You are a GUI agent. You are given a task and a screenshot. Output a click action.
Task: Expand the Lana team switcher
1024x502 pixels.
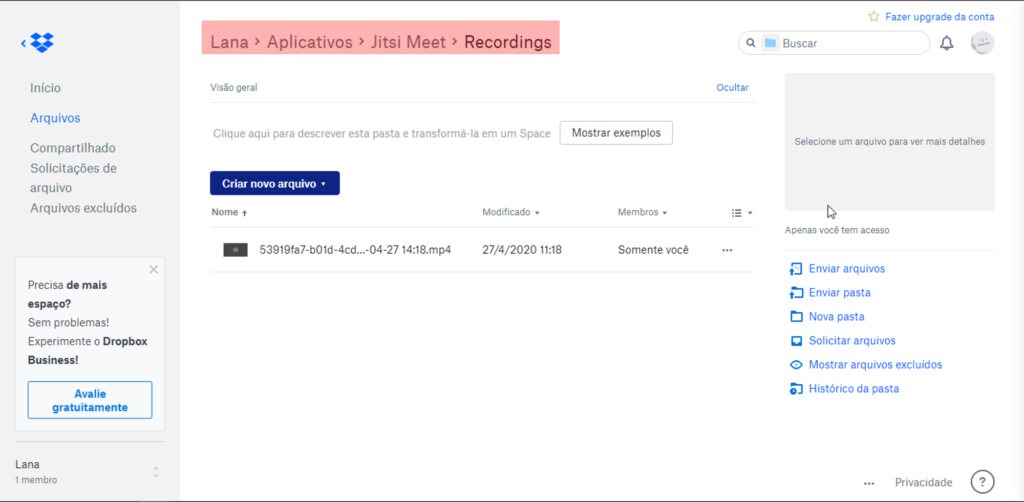(155, 472)
